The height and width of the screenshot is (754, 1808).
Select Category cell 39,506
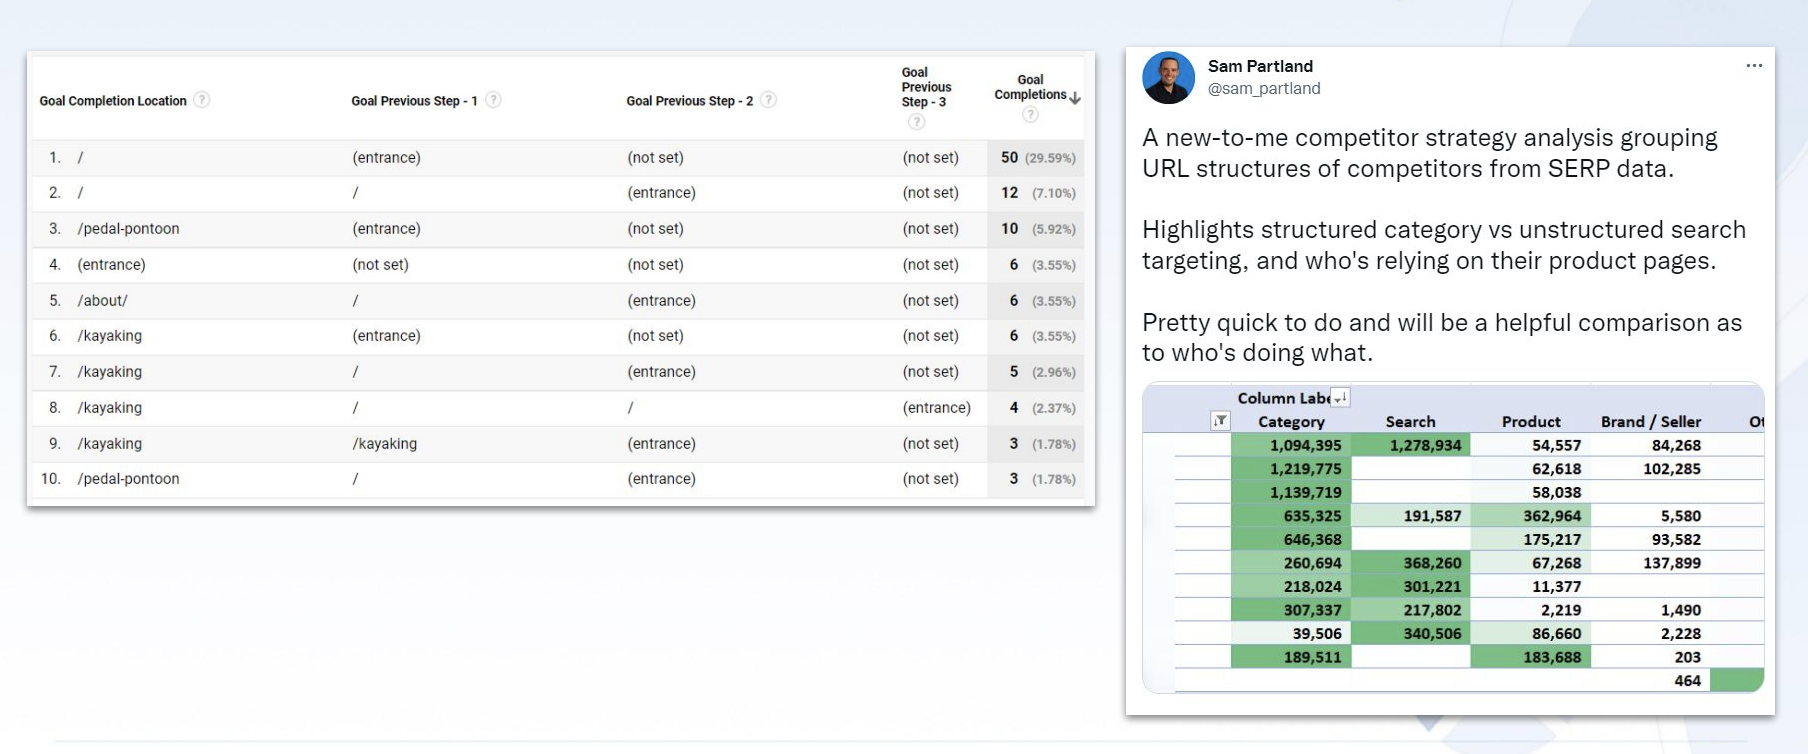[x=1291, y=634]
